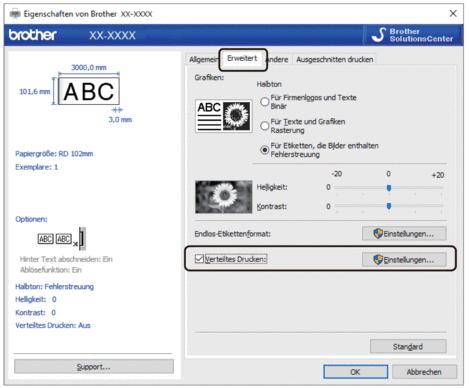
Task: Select Für Firmenlogos und Texte Binär
Action: [265, 102]
